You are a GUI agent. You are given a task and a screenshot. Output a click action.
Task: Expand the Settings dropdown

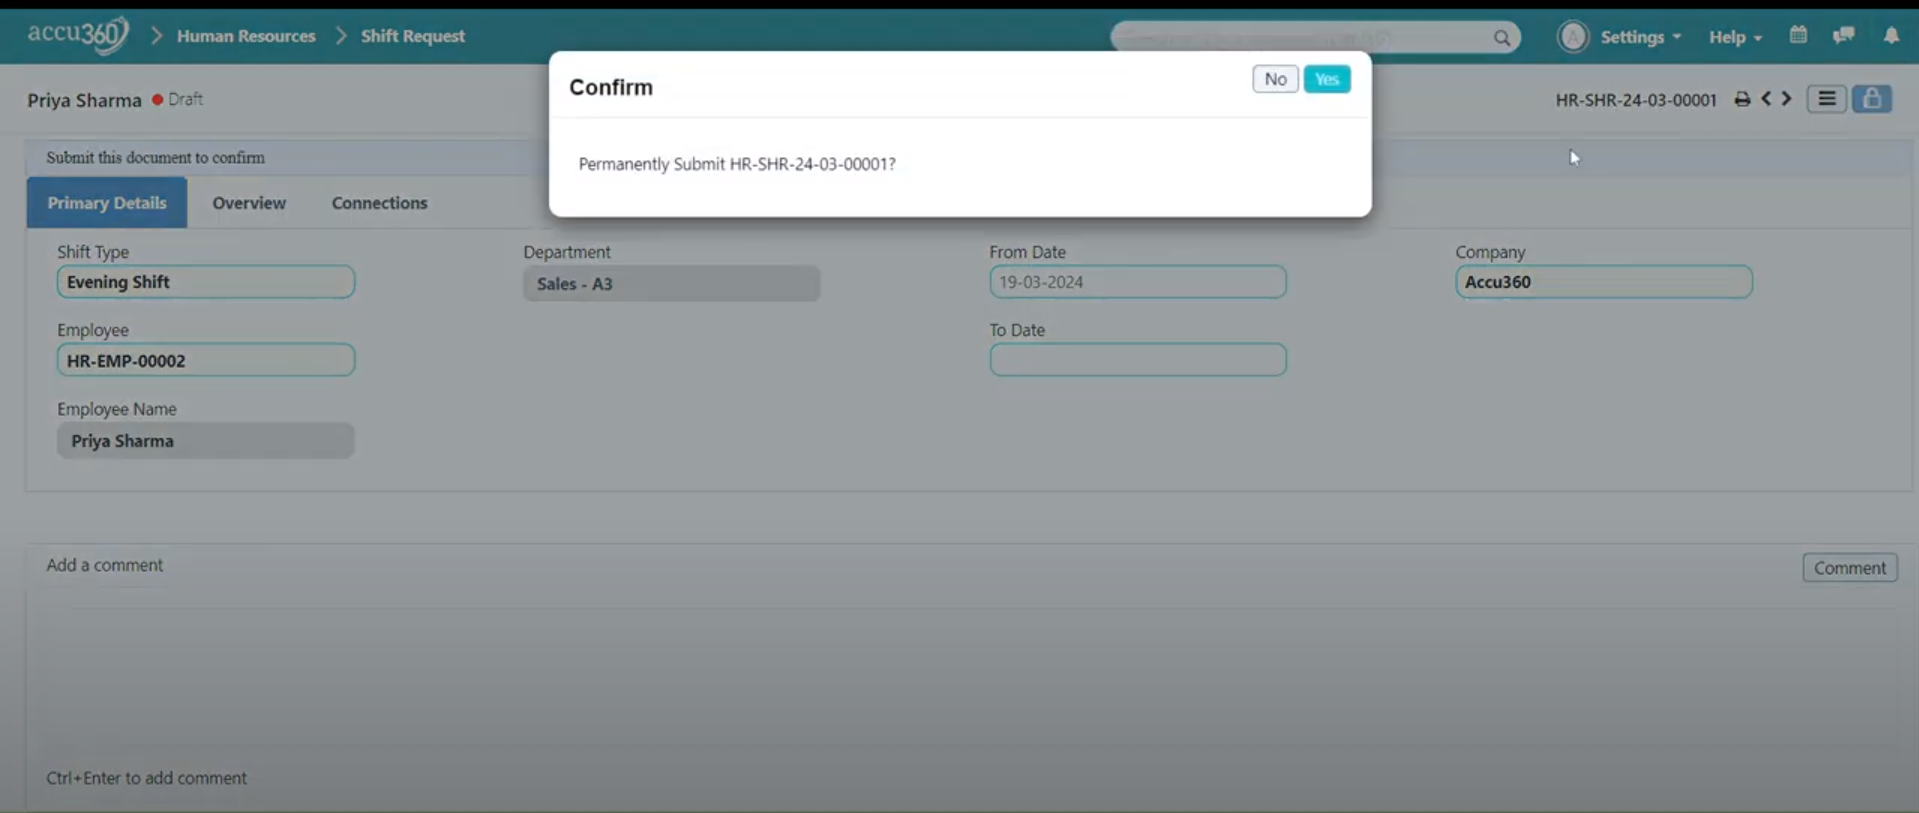(x=1641, y=37)
